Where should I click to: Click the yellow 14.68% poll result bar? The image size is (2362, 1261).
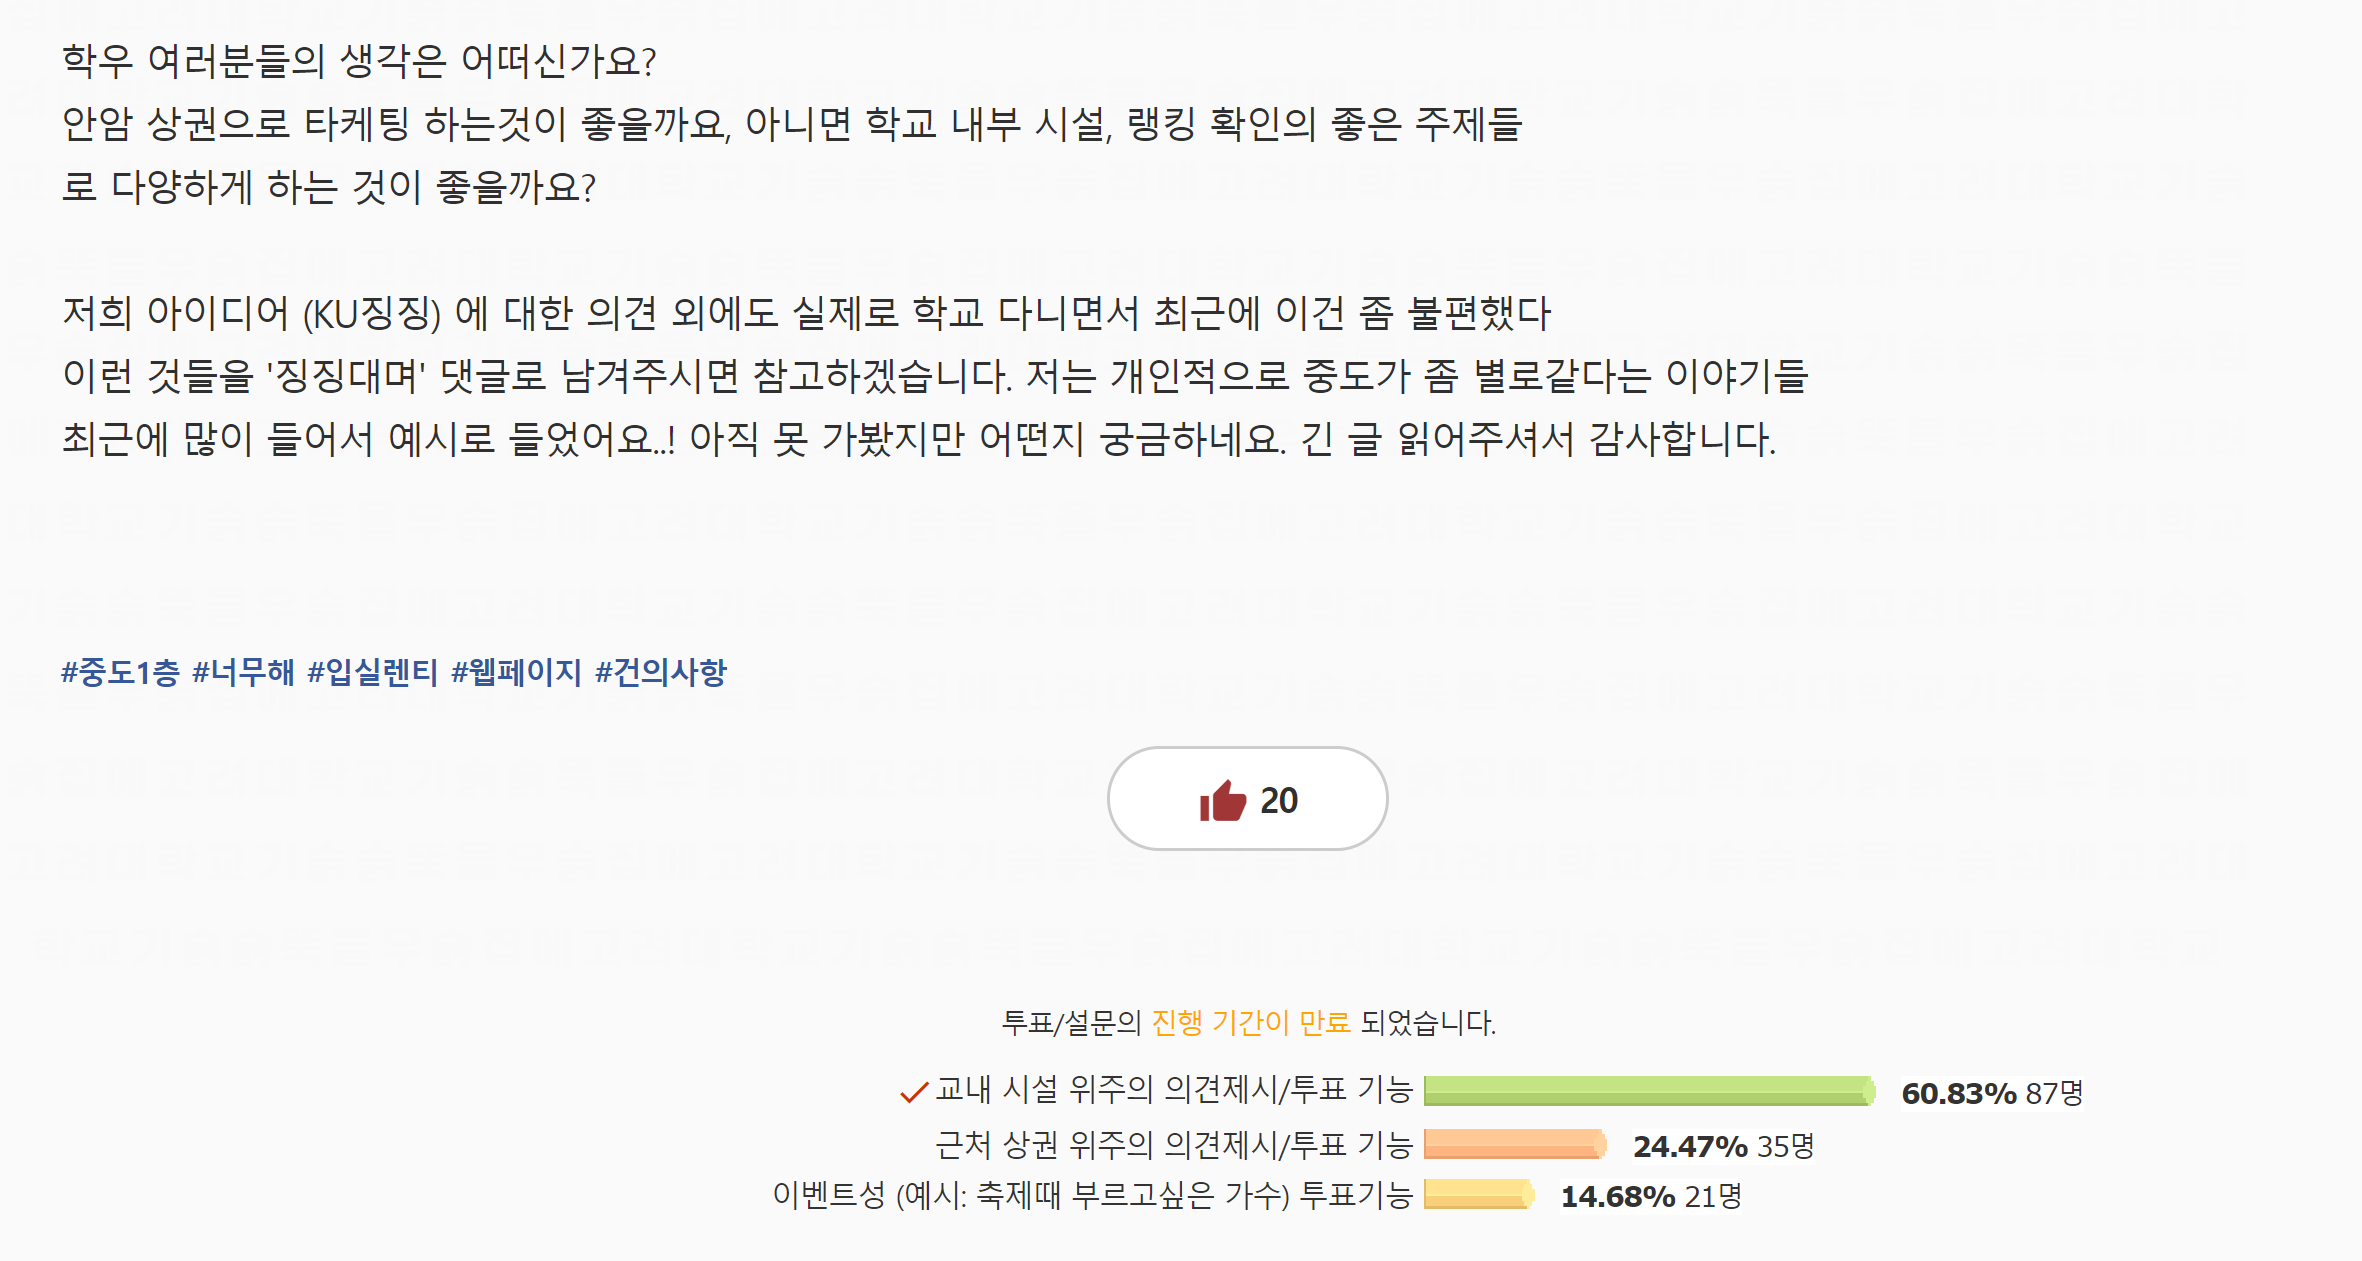(1479, 1194)
